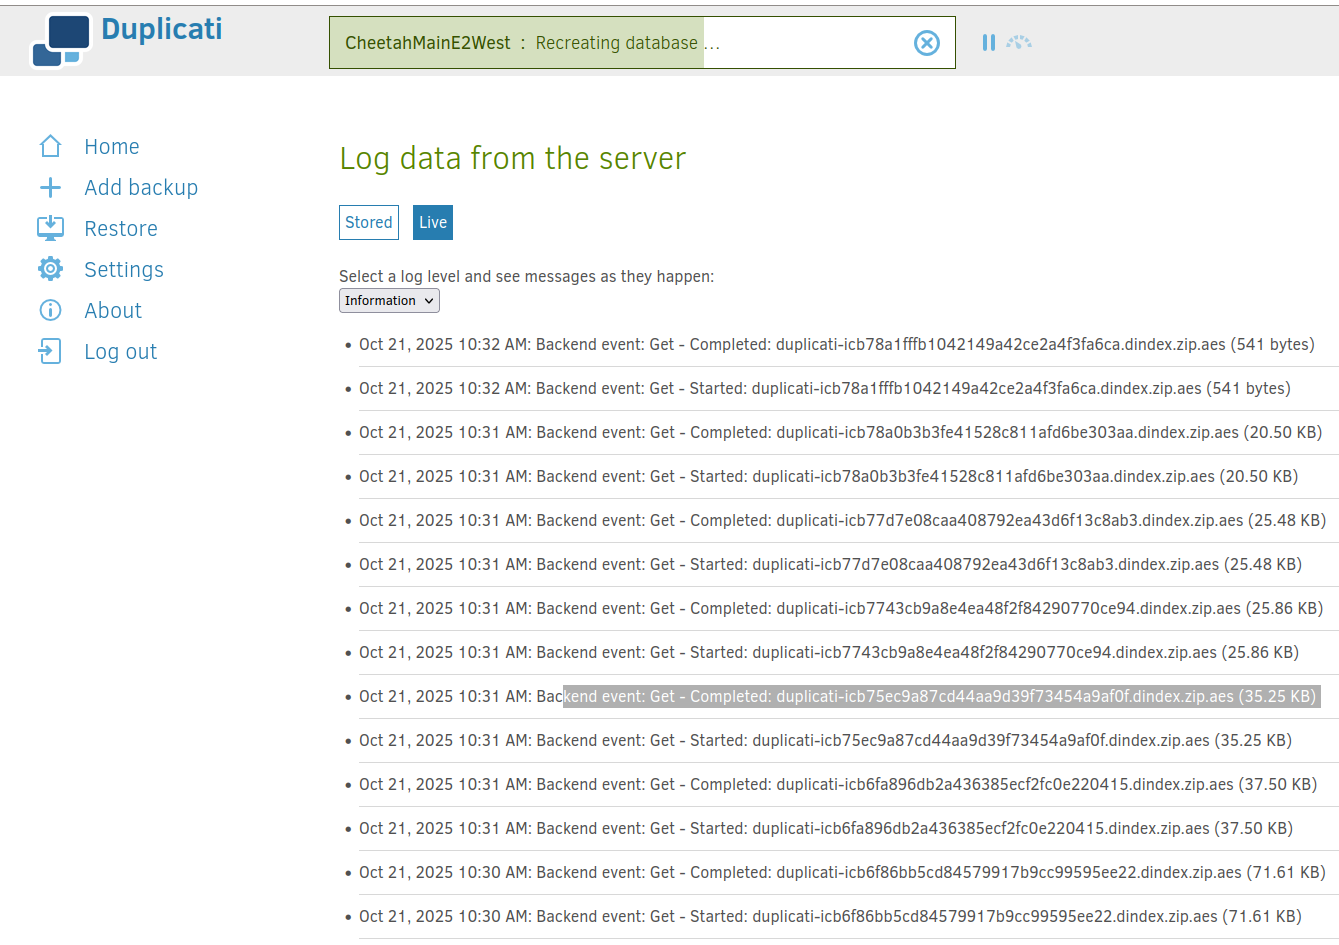Click the Duplicati title text
Screen dimensions: 1339x945
162,30
